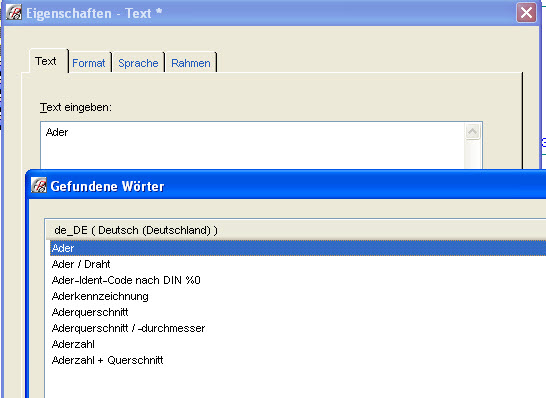Click the de_DE Deutsch column header
Screen dimensions: 546x398
(x=296, y=230)
